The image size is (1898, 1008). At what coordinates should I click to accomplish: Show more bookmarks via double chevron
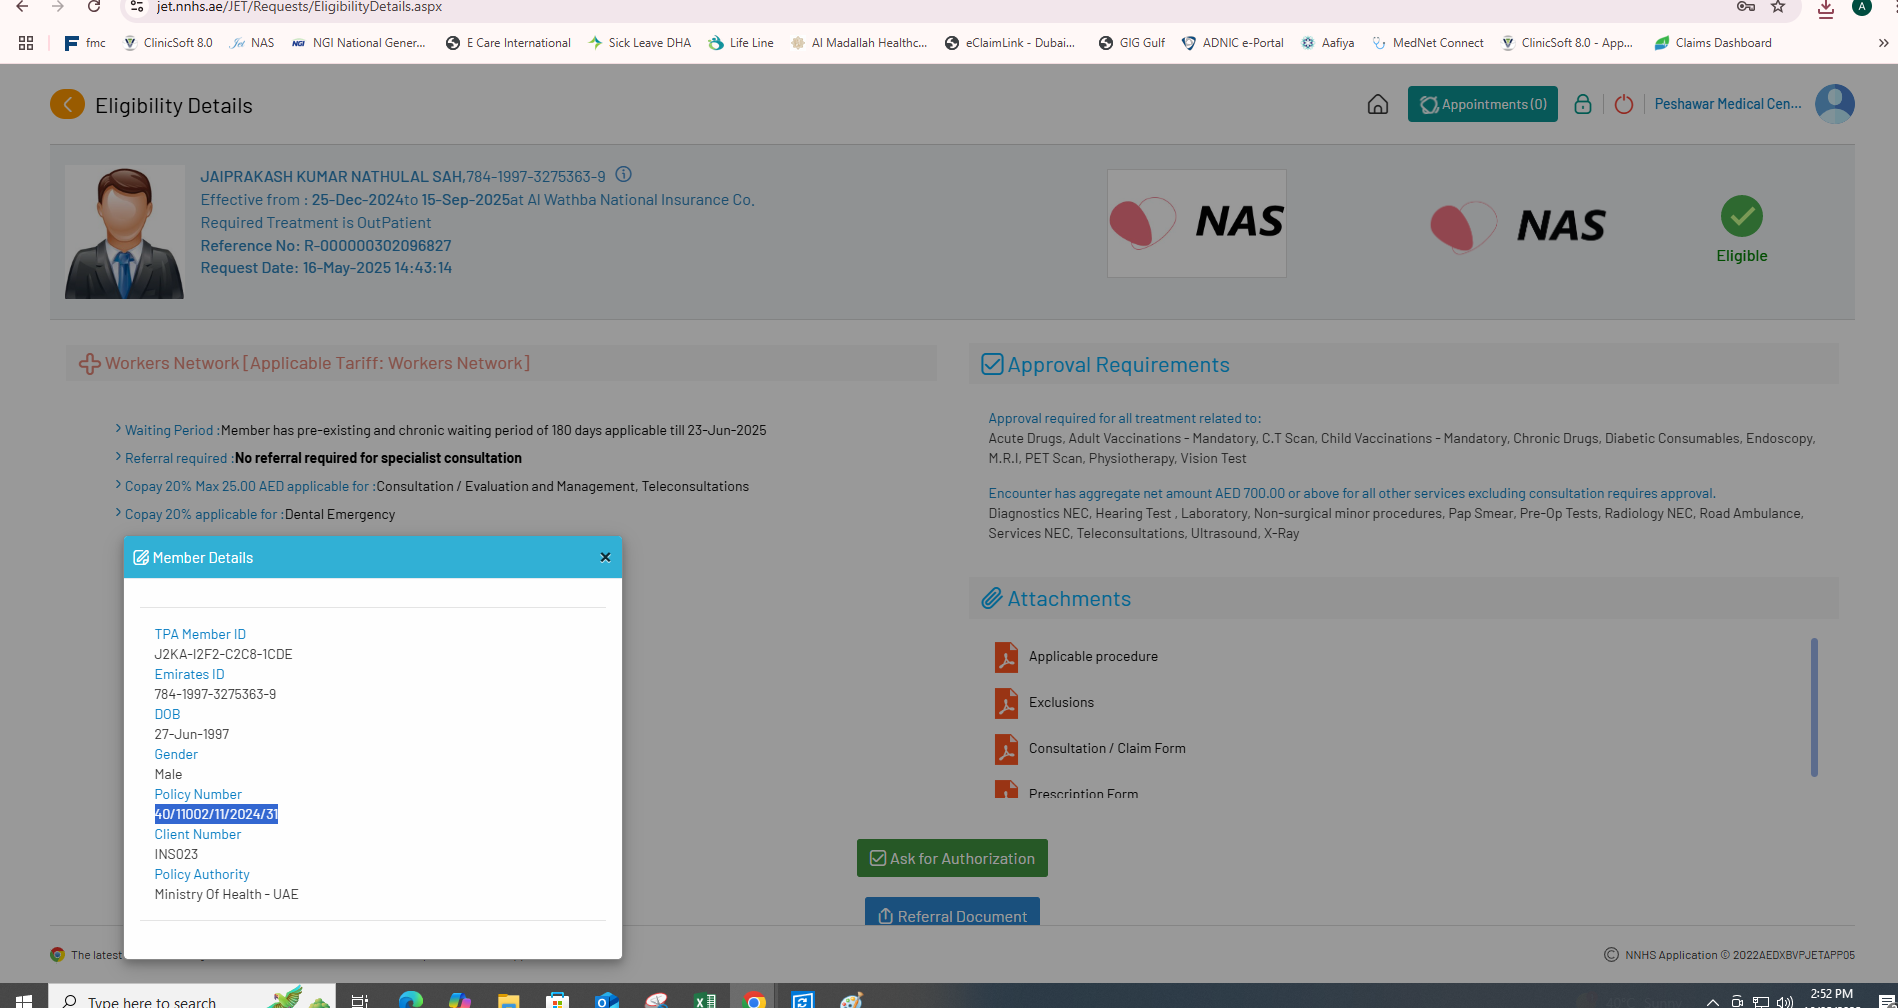click(x=1883, y=43)
